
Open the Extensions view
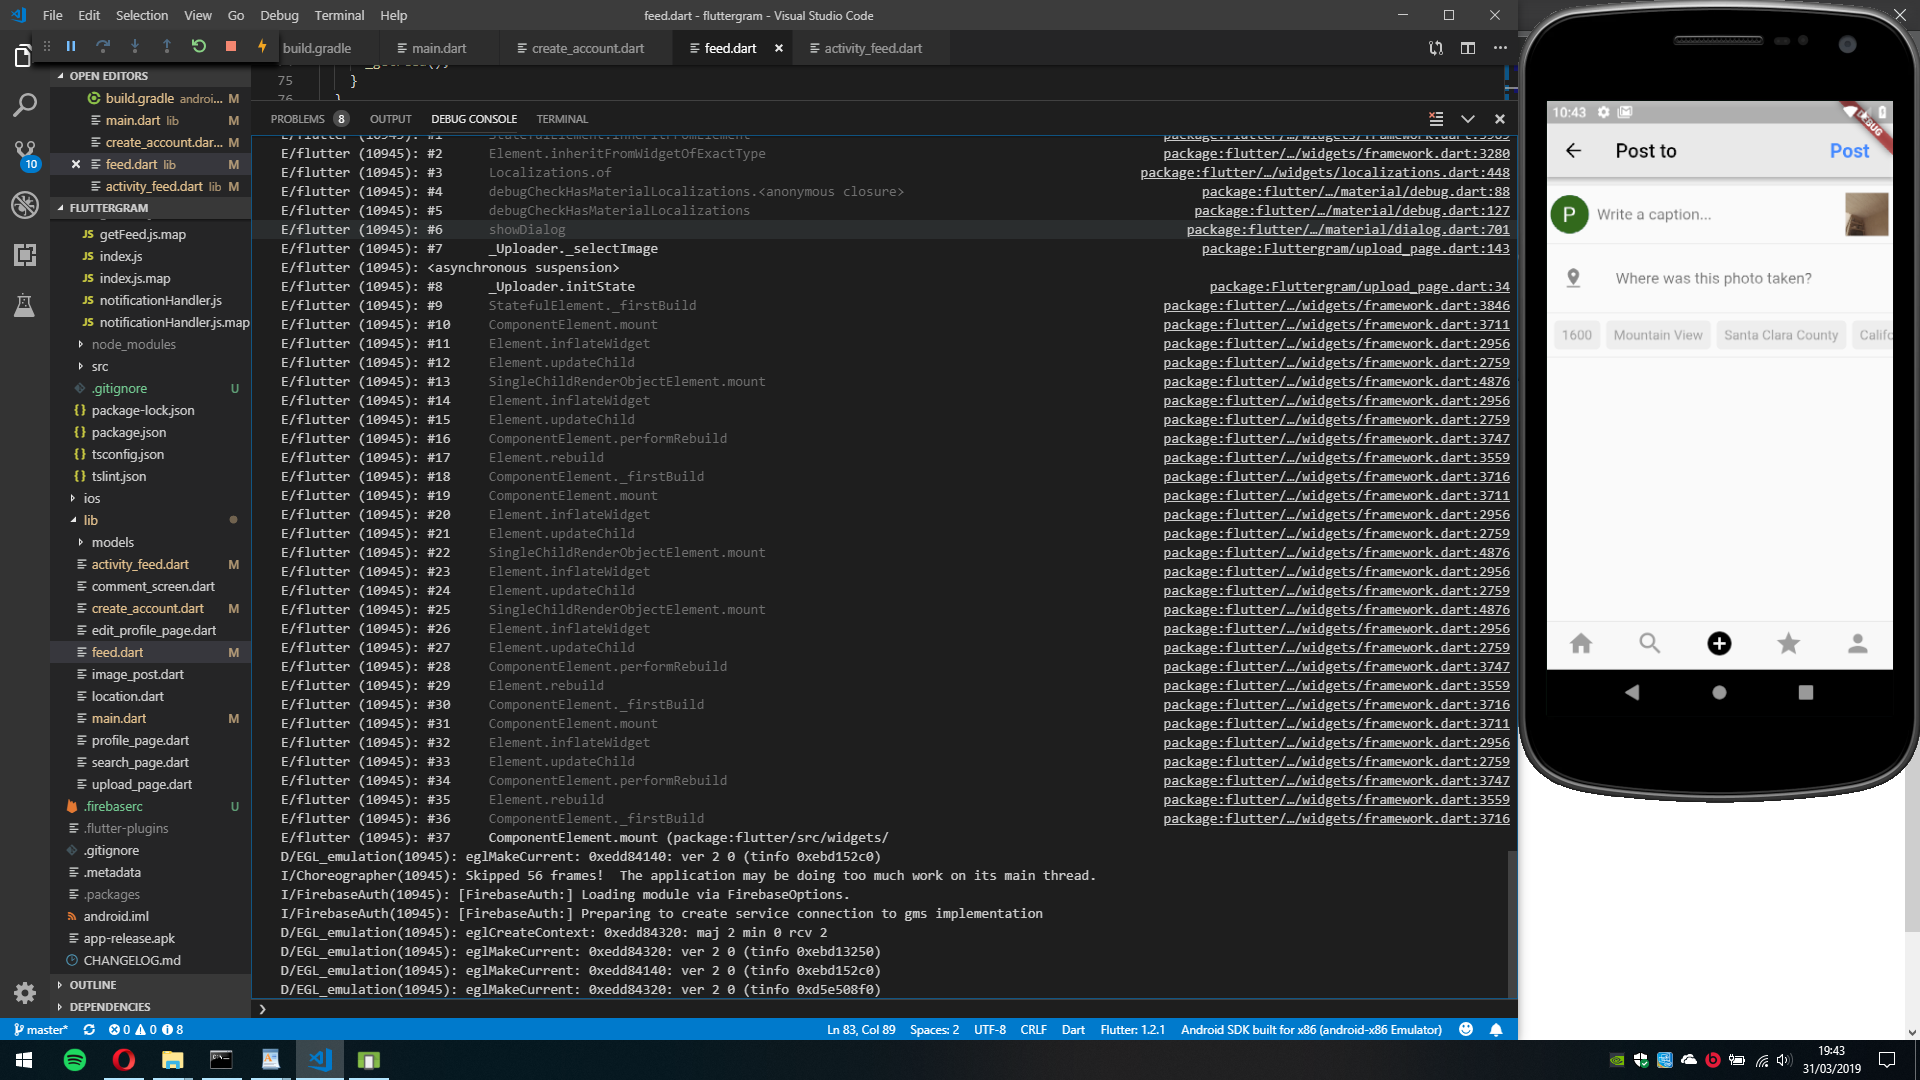[25, 255]
